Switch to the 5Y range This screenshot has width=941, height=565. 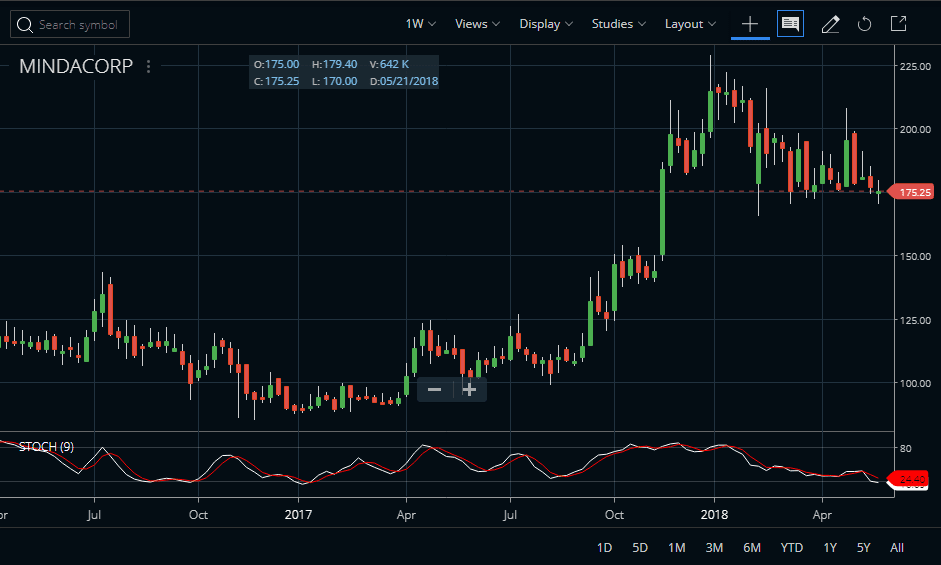pyautogui.click(x=864, y=548)
